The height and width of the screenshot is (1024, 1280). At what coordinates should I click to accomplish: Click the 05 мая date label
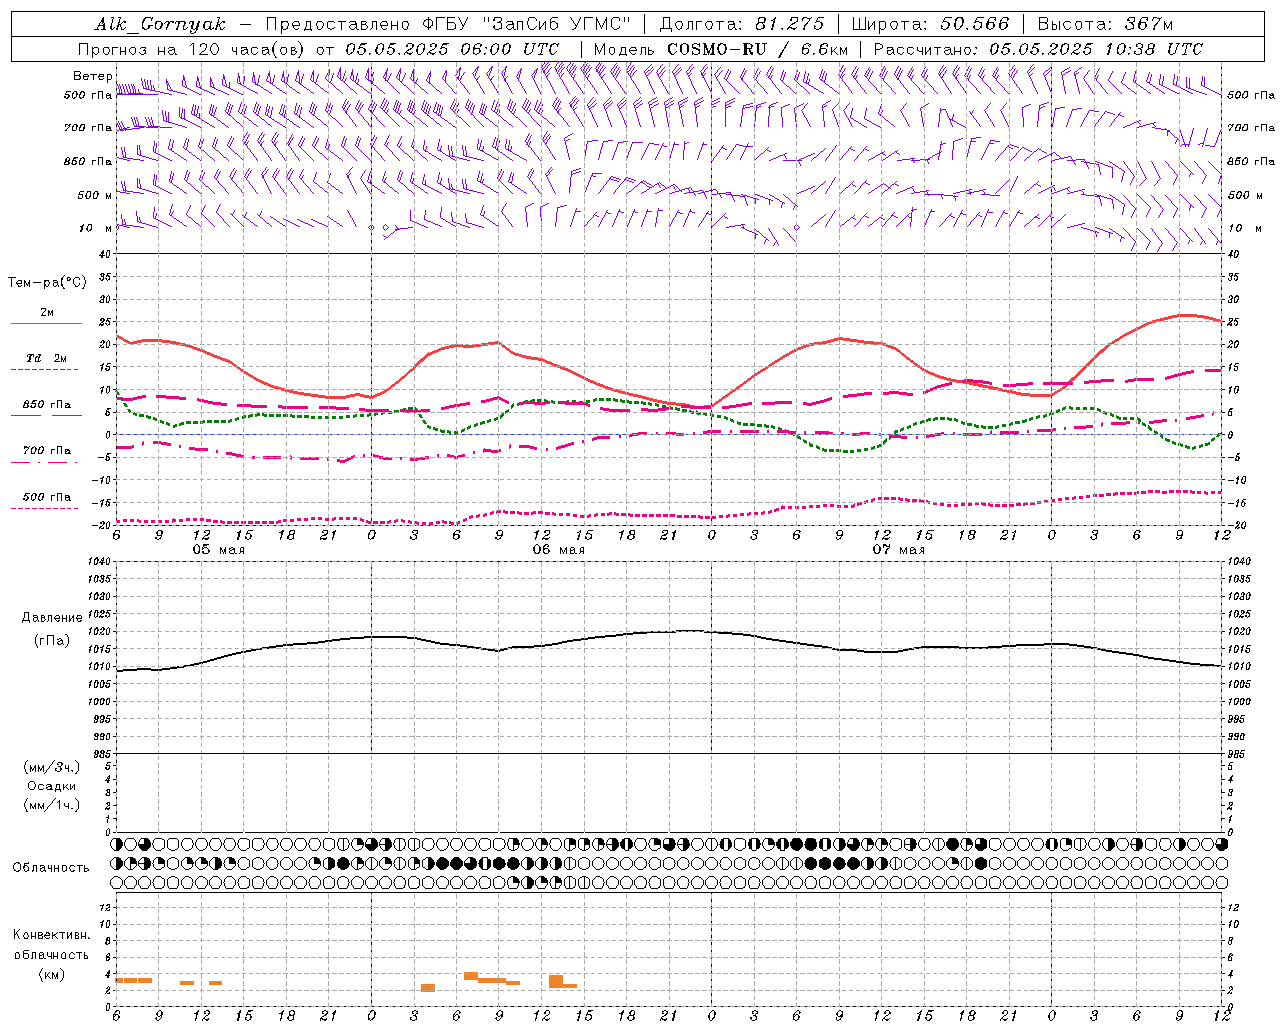[218, 550]
